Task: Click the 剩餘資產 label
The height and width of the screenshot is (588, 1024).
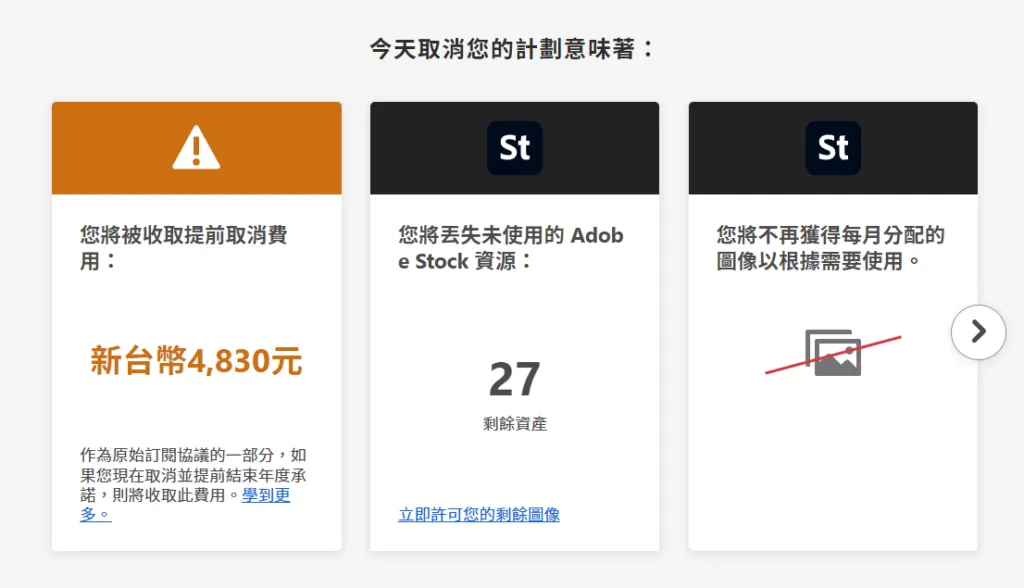Action: (x=514, y=424)
